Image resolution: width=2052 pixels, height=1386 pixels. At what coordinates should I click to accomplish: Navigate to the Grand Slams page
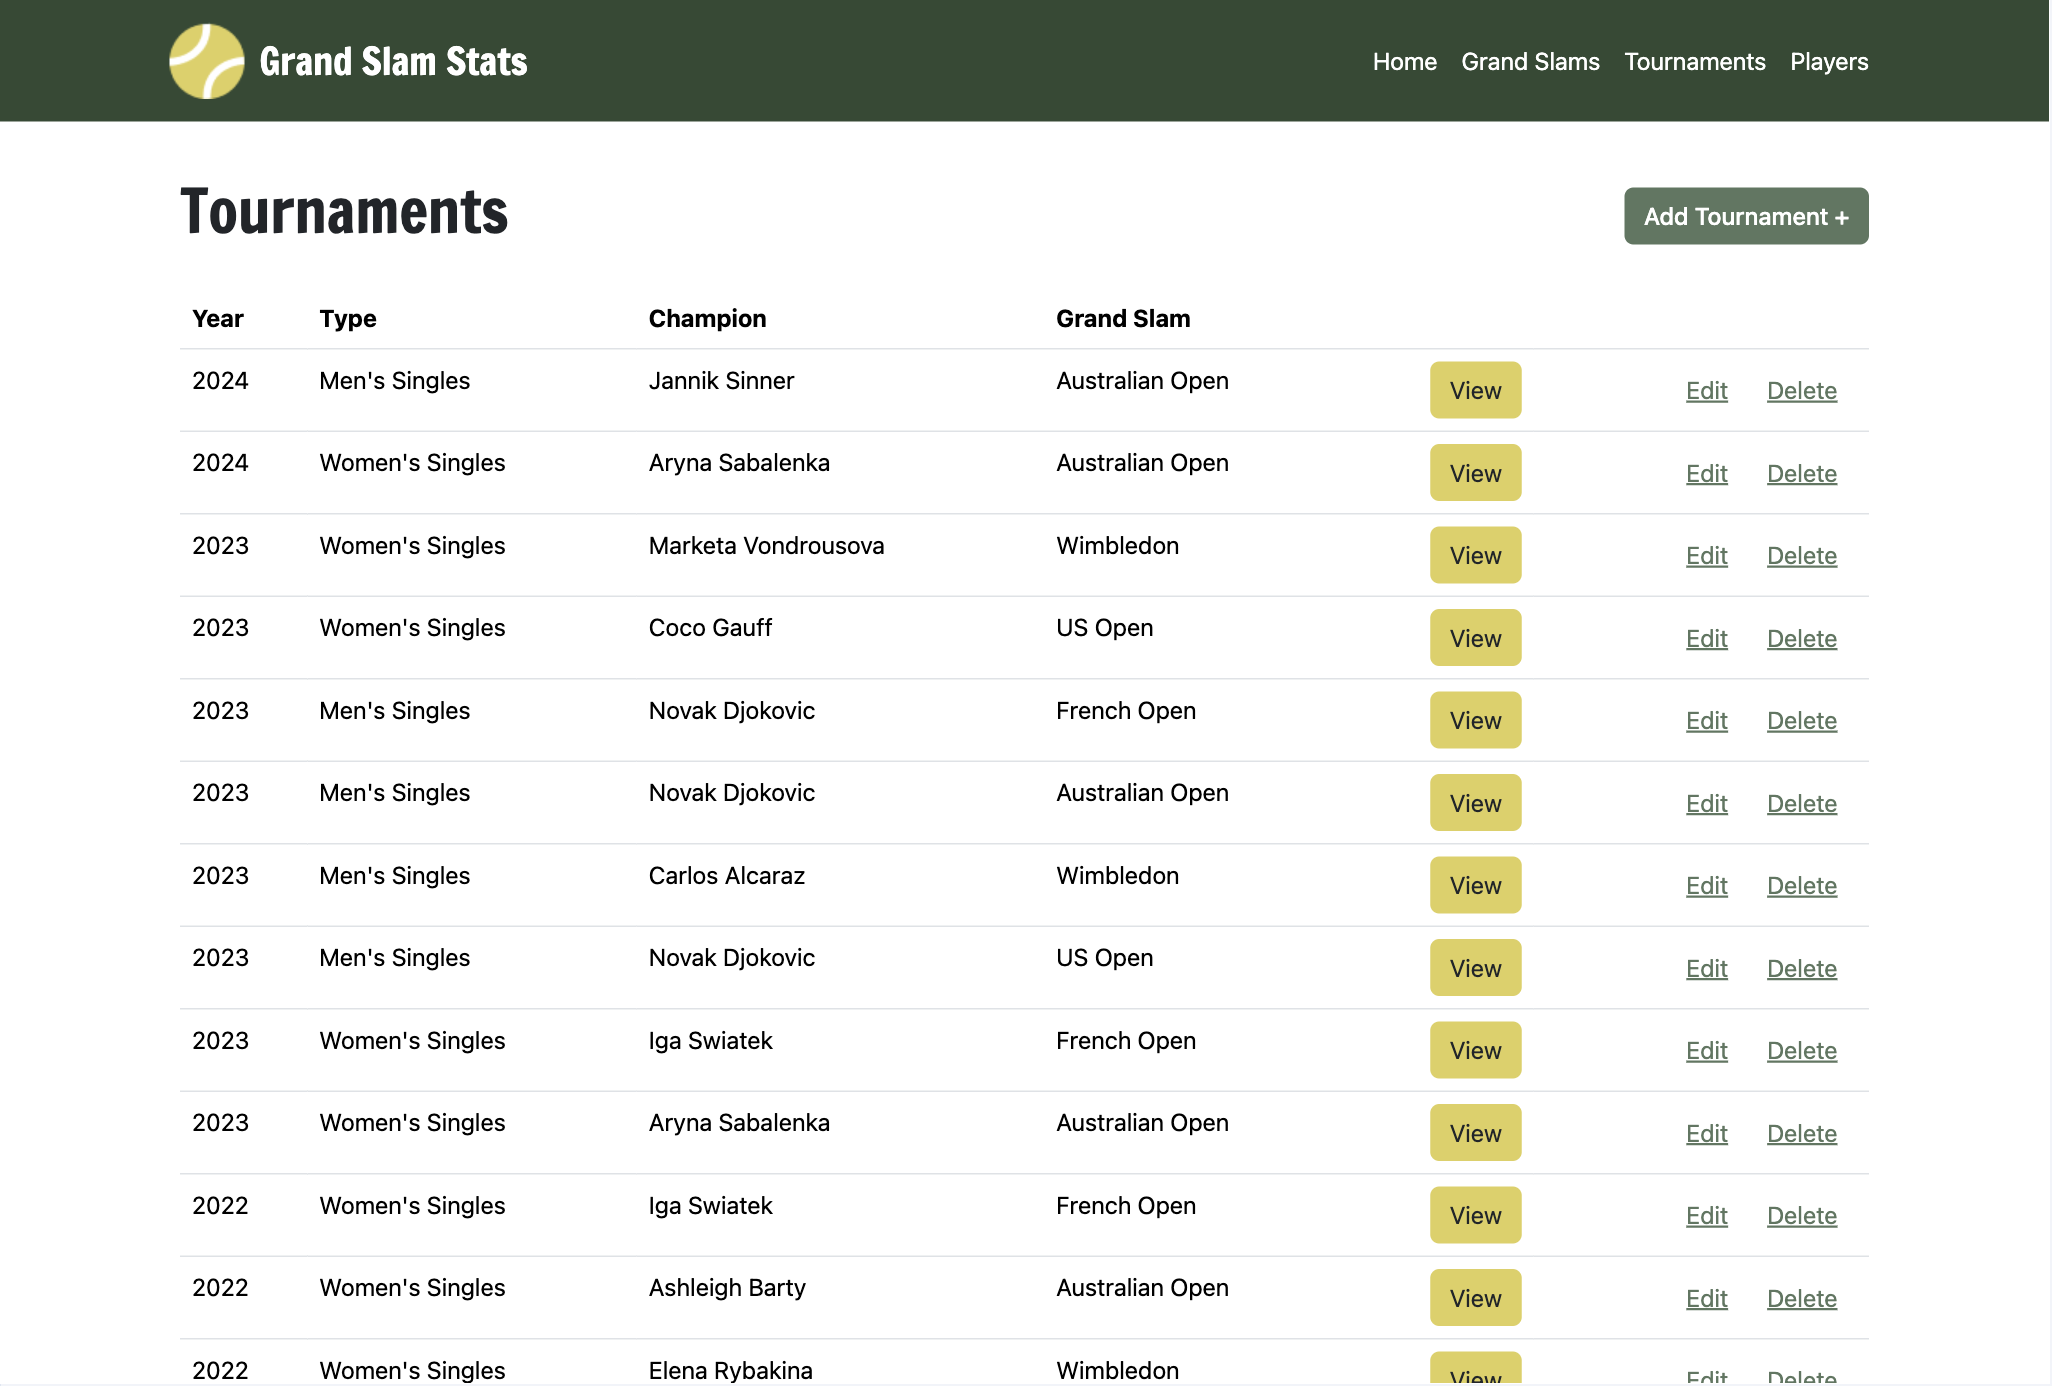(x=1530, y=61)
